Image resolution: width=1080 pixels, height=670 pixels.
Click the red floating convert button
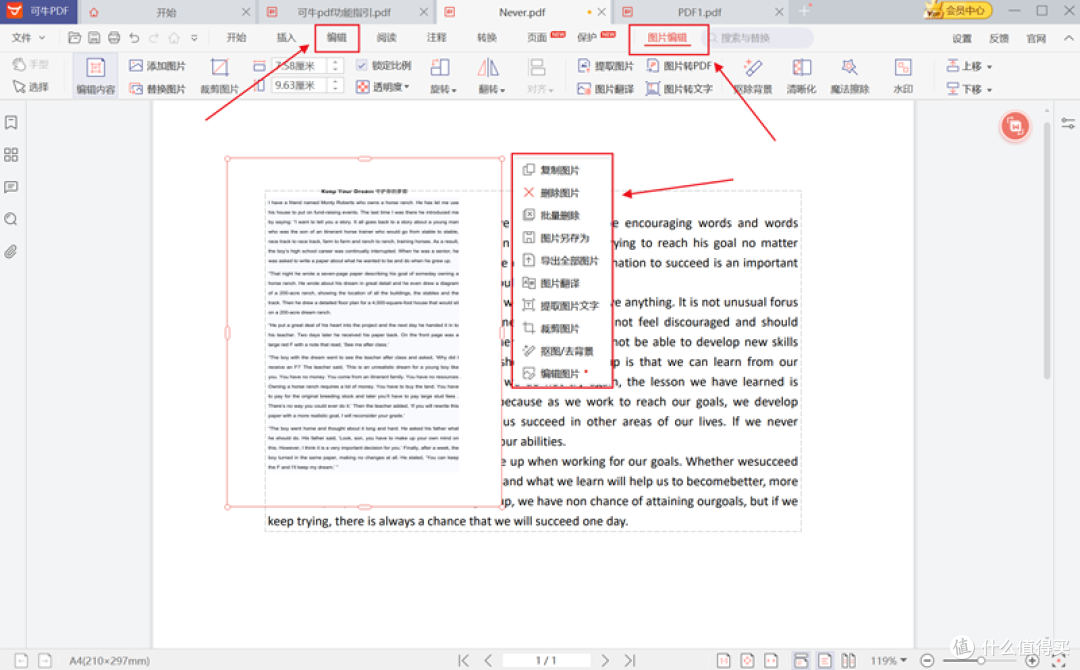click(1015, 126)
